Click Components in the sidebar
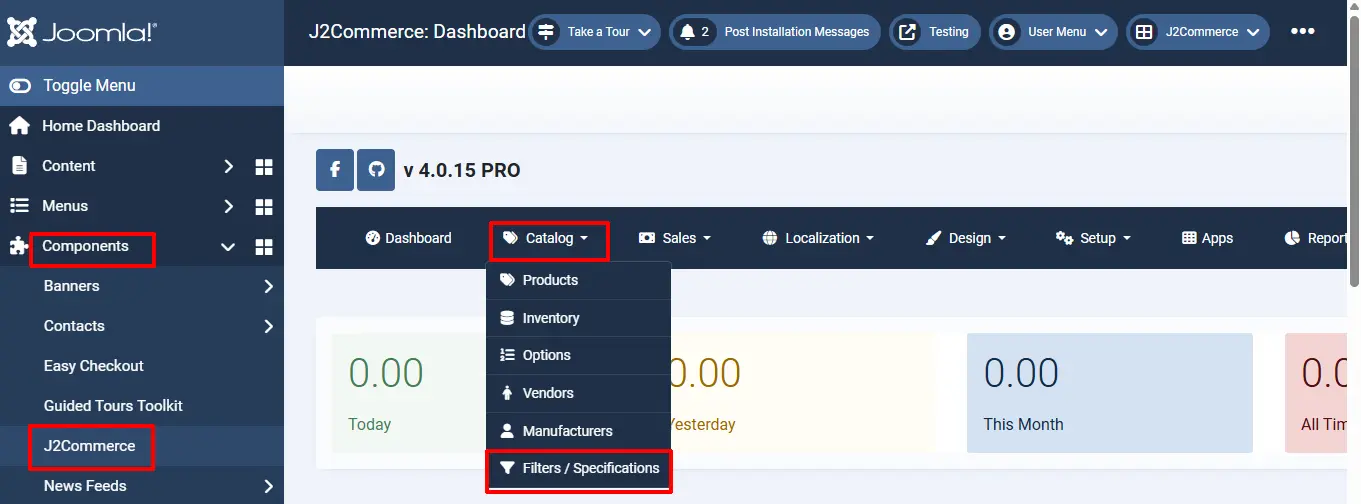Image resolution: width=1361 pixels, height=504 pixels. point(85,246)
